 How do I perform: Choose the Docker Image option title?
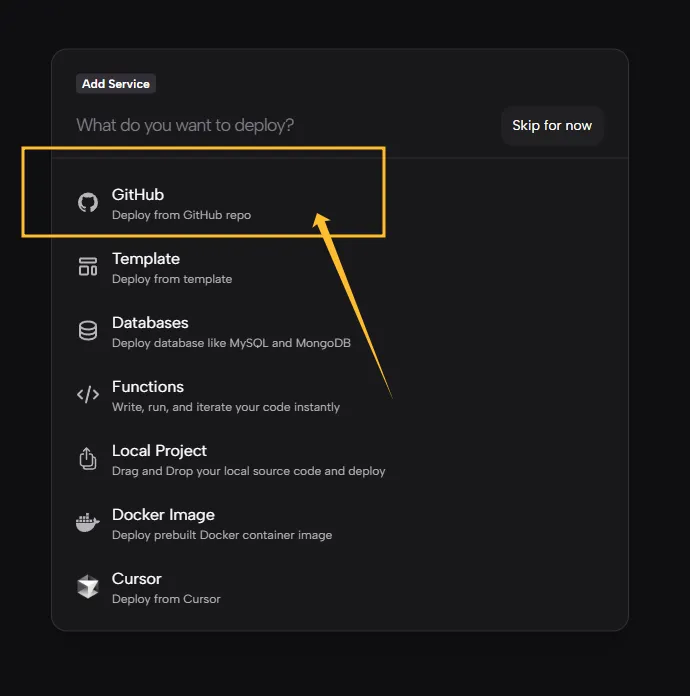click(163, 515)
